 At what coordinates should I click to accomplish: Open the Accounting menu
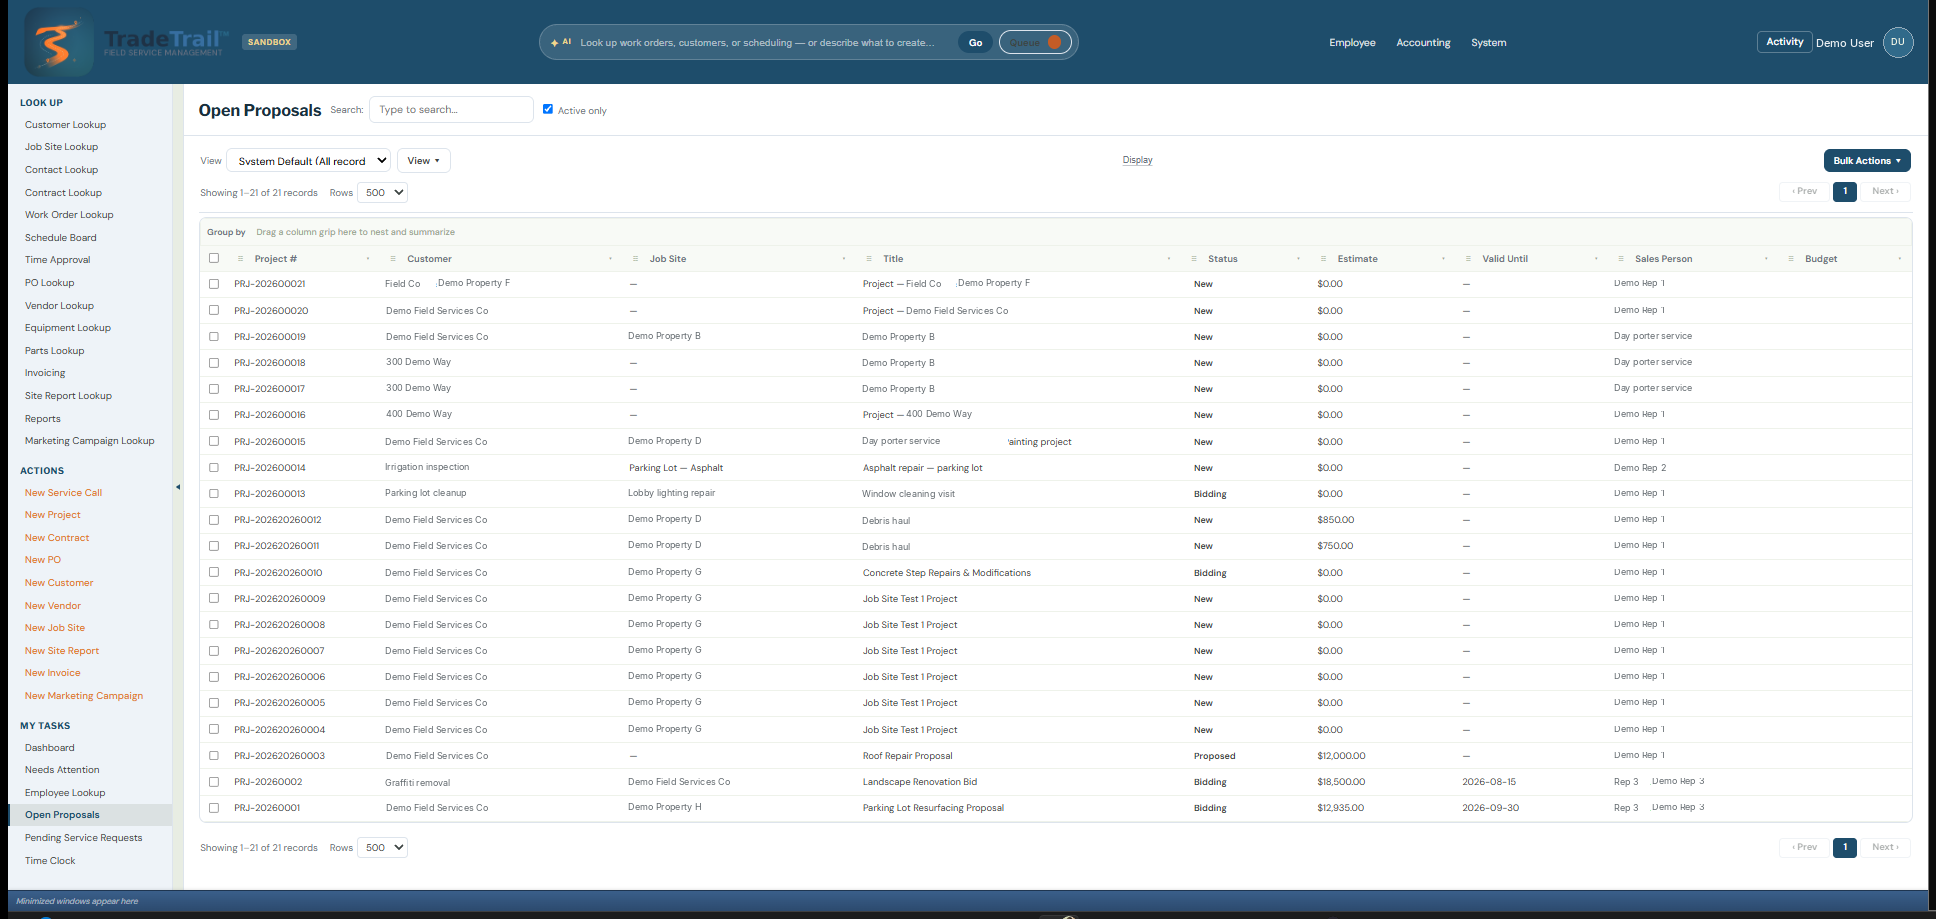point(1423,42)
